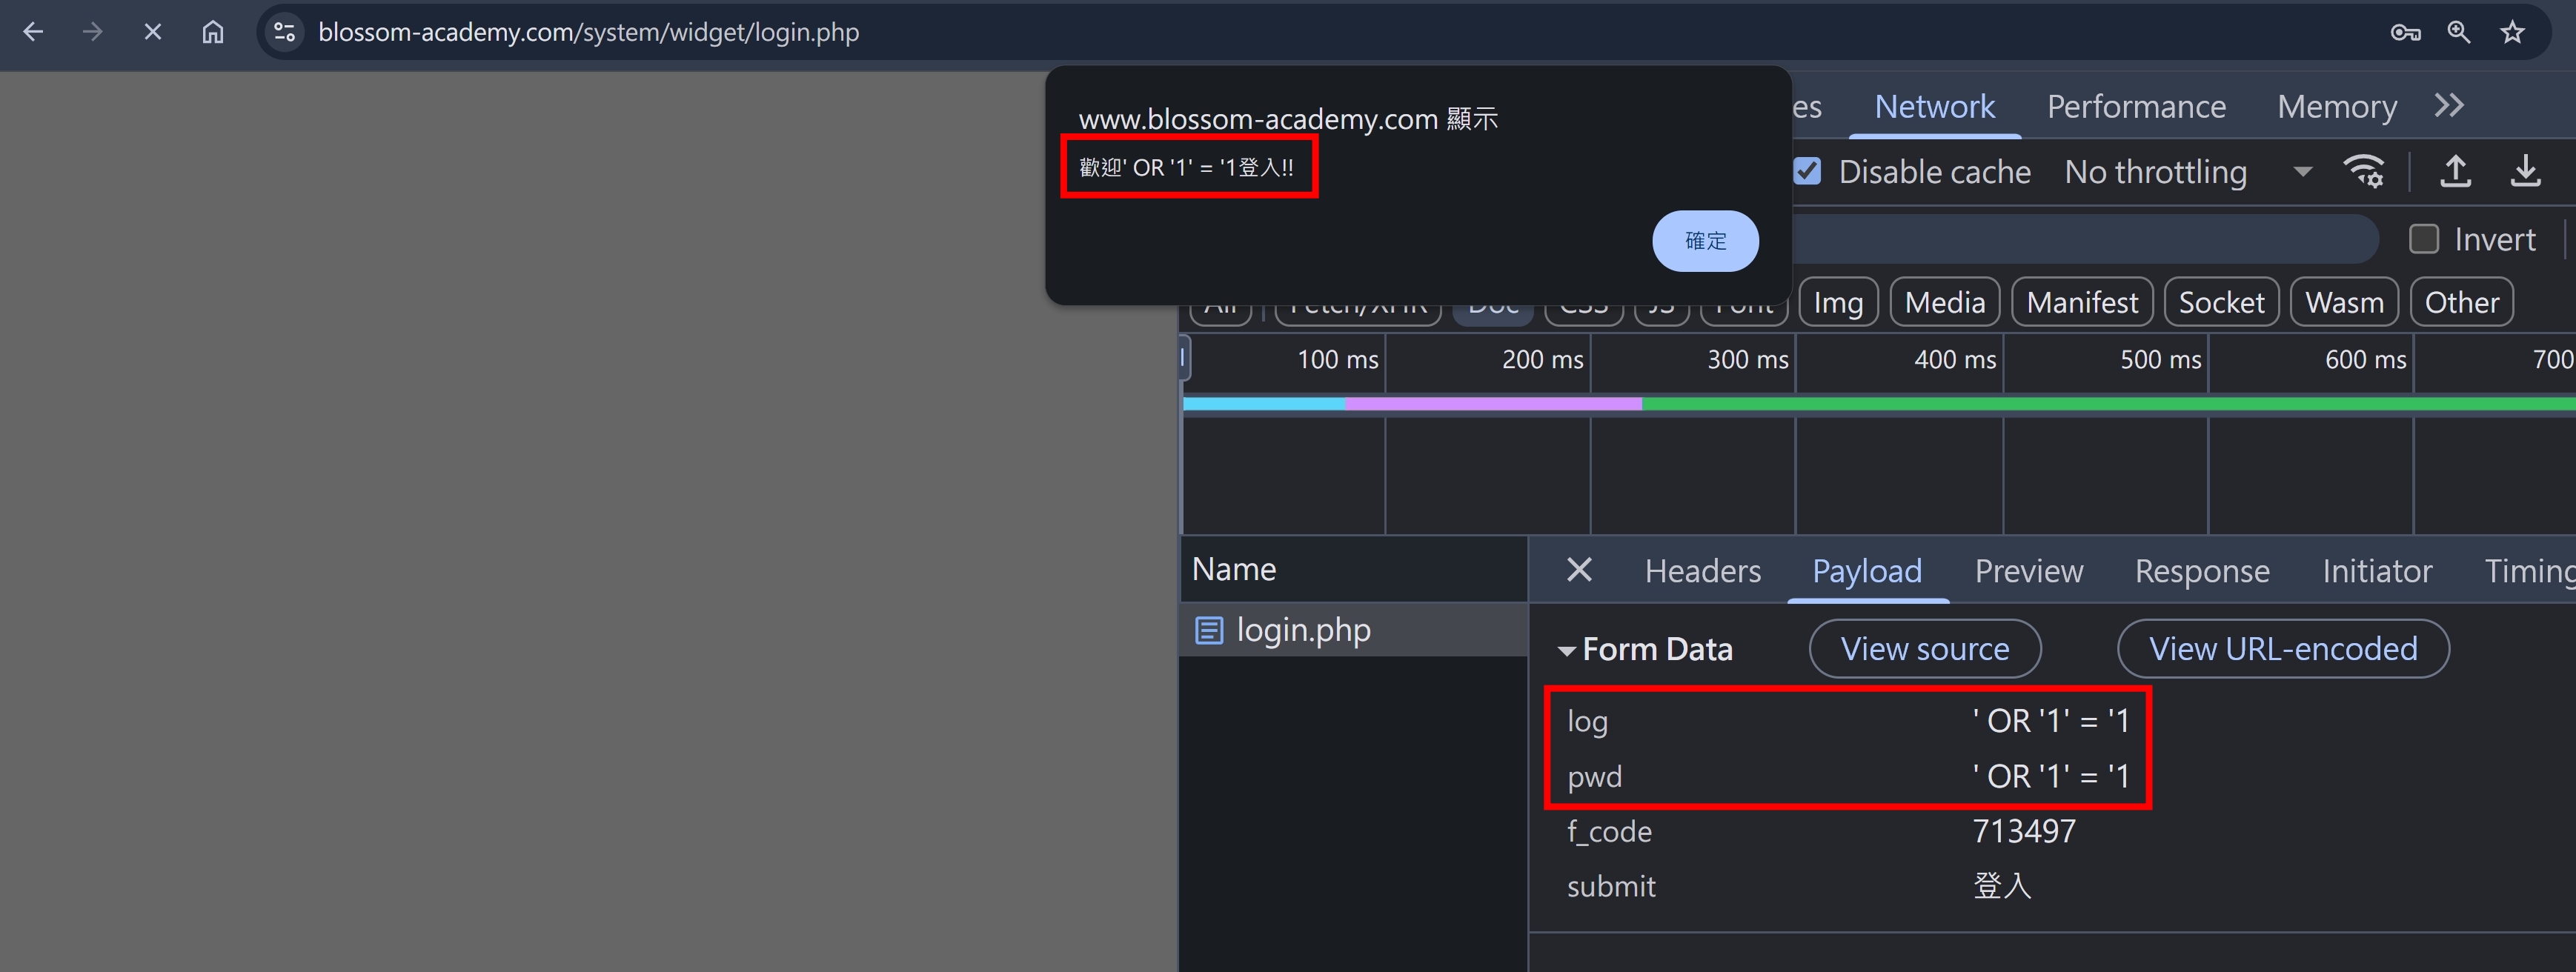Bookmark this page with the star
Screen dimensions: 2576x972
click(x=2512, y=32)
